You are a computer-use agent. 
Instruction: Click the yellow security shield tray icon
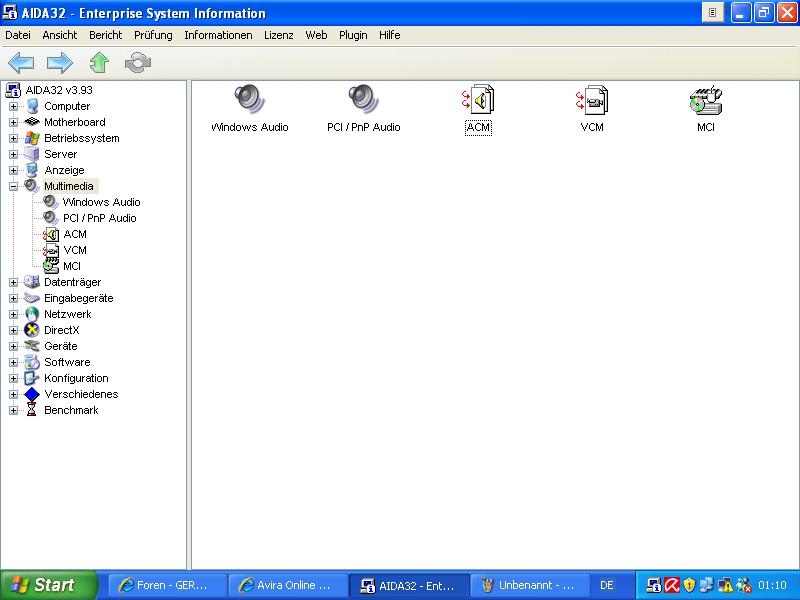689,585
